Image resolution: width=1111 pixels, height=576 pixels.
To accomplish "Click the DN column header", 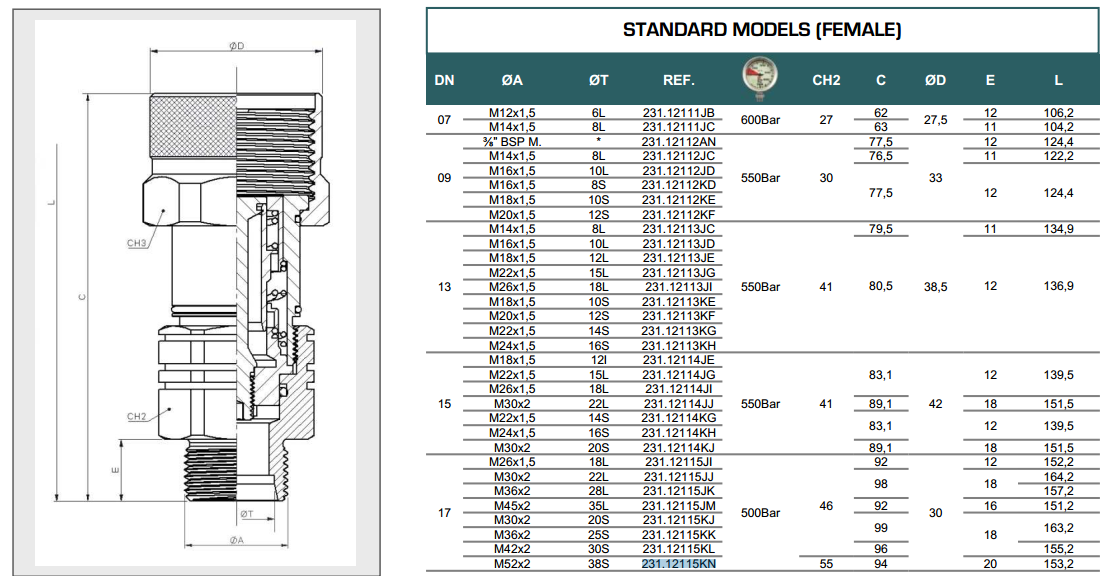I will 445,80.
